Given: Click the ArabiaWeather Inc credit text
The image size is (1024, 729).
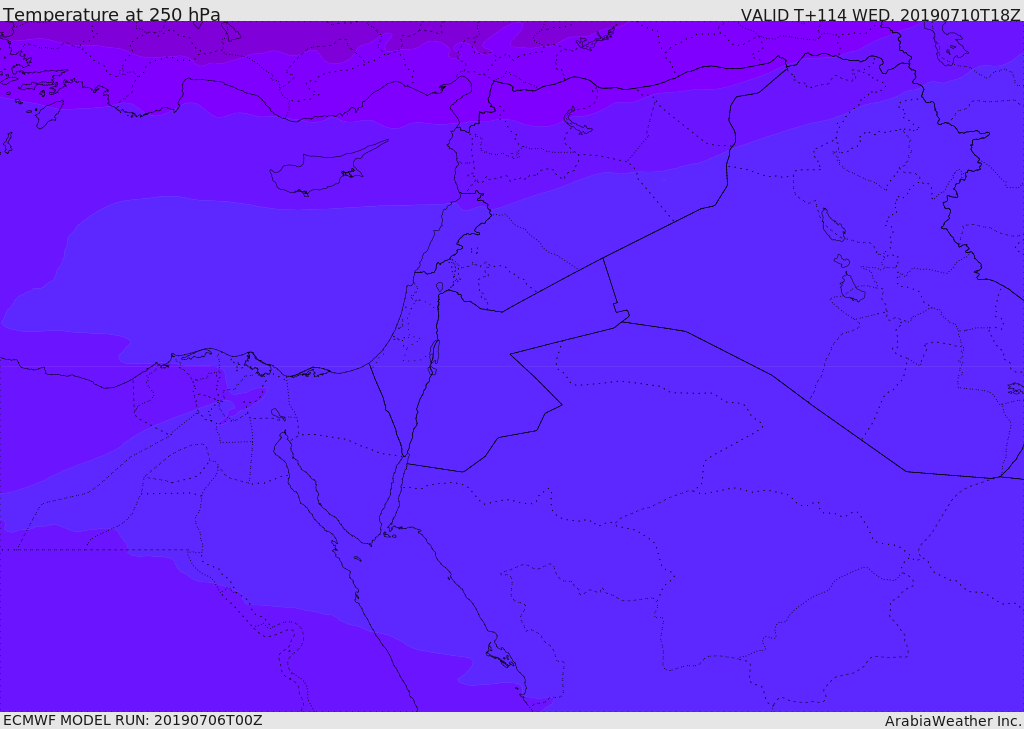Looking at the screenshot, I should pyautogui.click(x=953, y=721).
